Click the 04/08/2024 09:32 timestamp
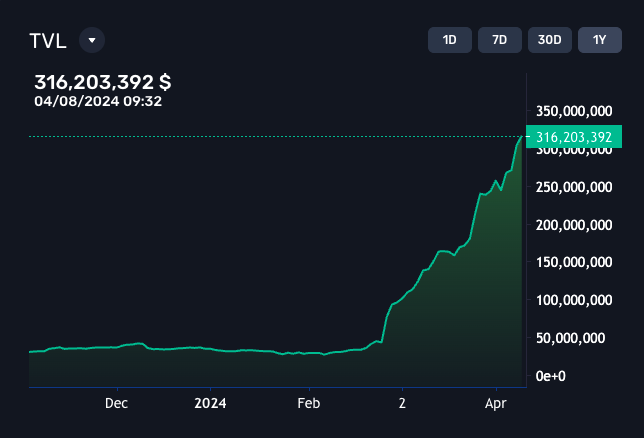 pos(98,101)
